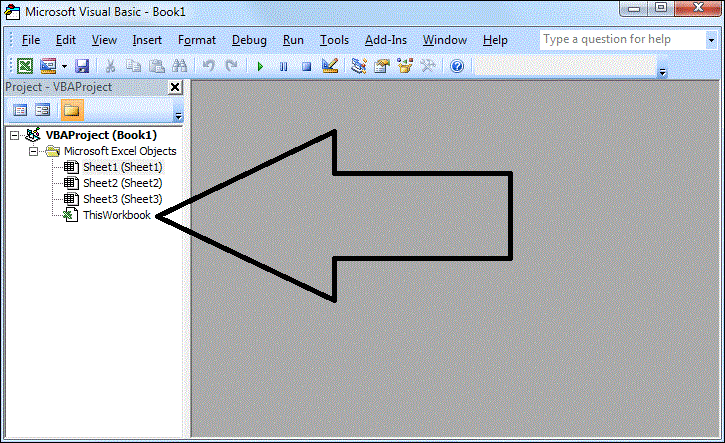The image size is (725, 443).
Task: Select Sheet3 (Sheet3) in the project tree
Action: (x=123, y=199)
